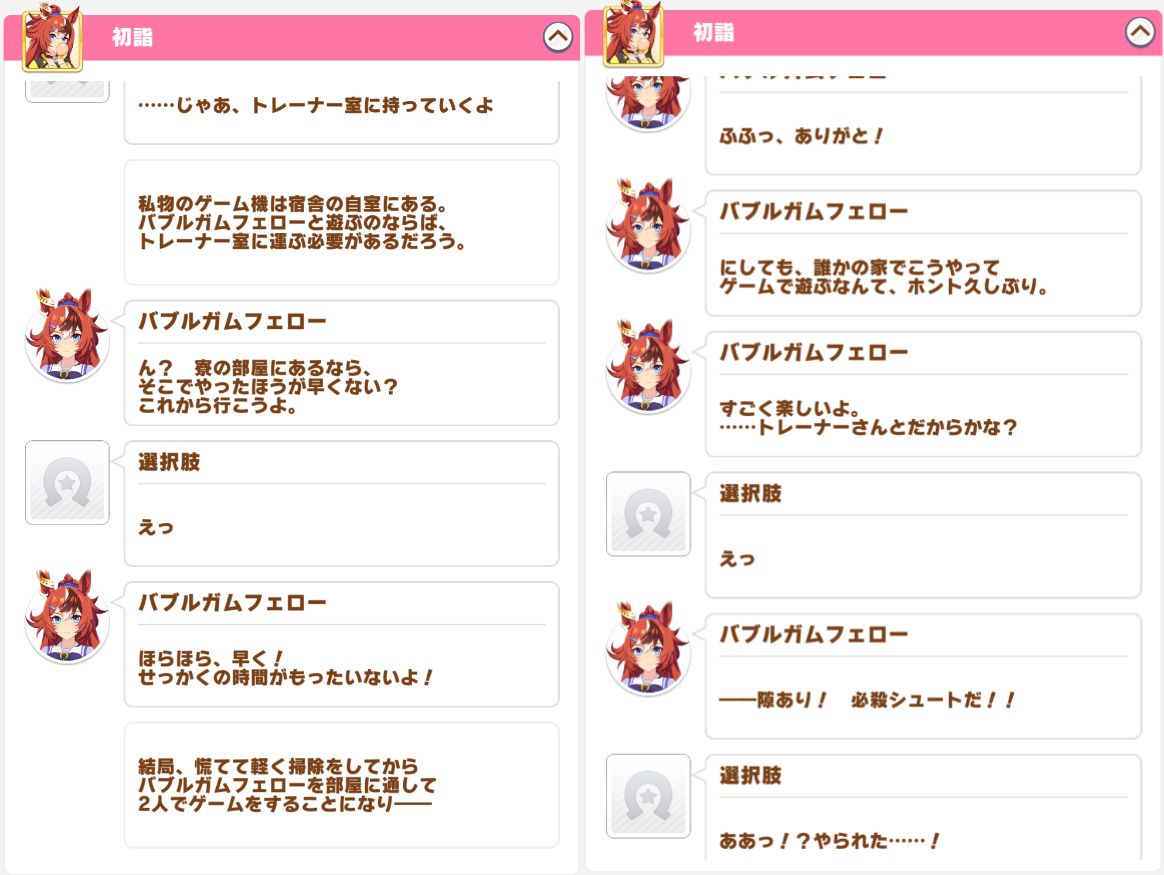
Task: Click the left panel 初詣 title bar
Action: [x=292, y=37]
